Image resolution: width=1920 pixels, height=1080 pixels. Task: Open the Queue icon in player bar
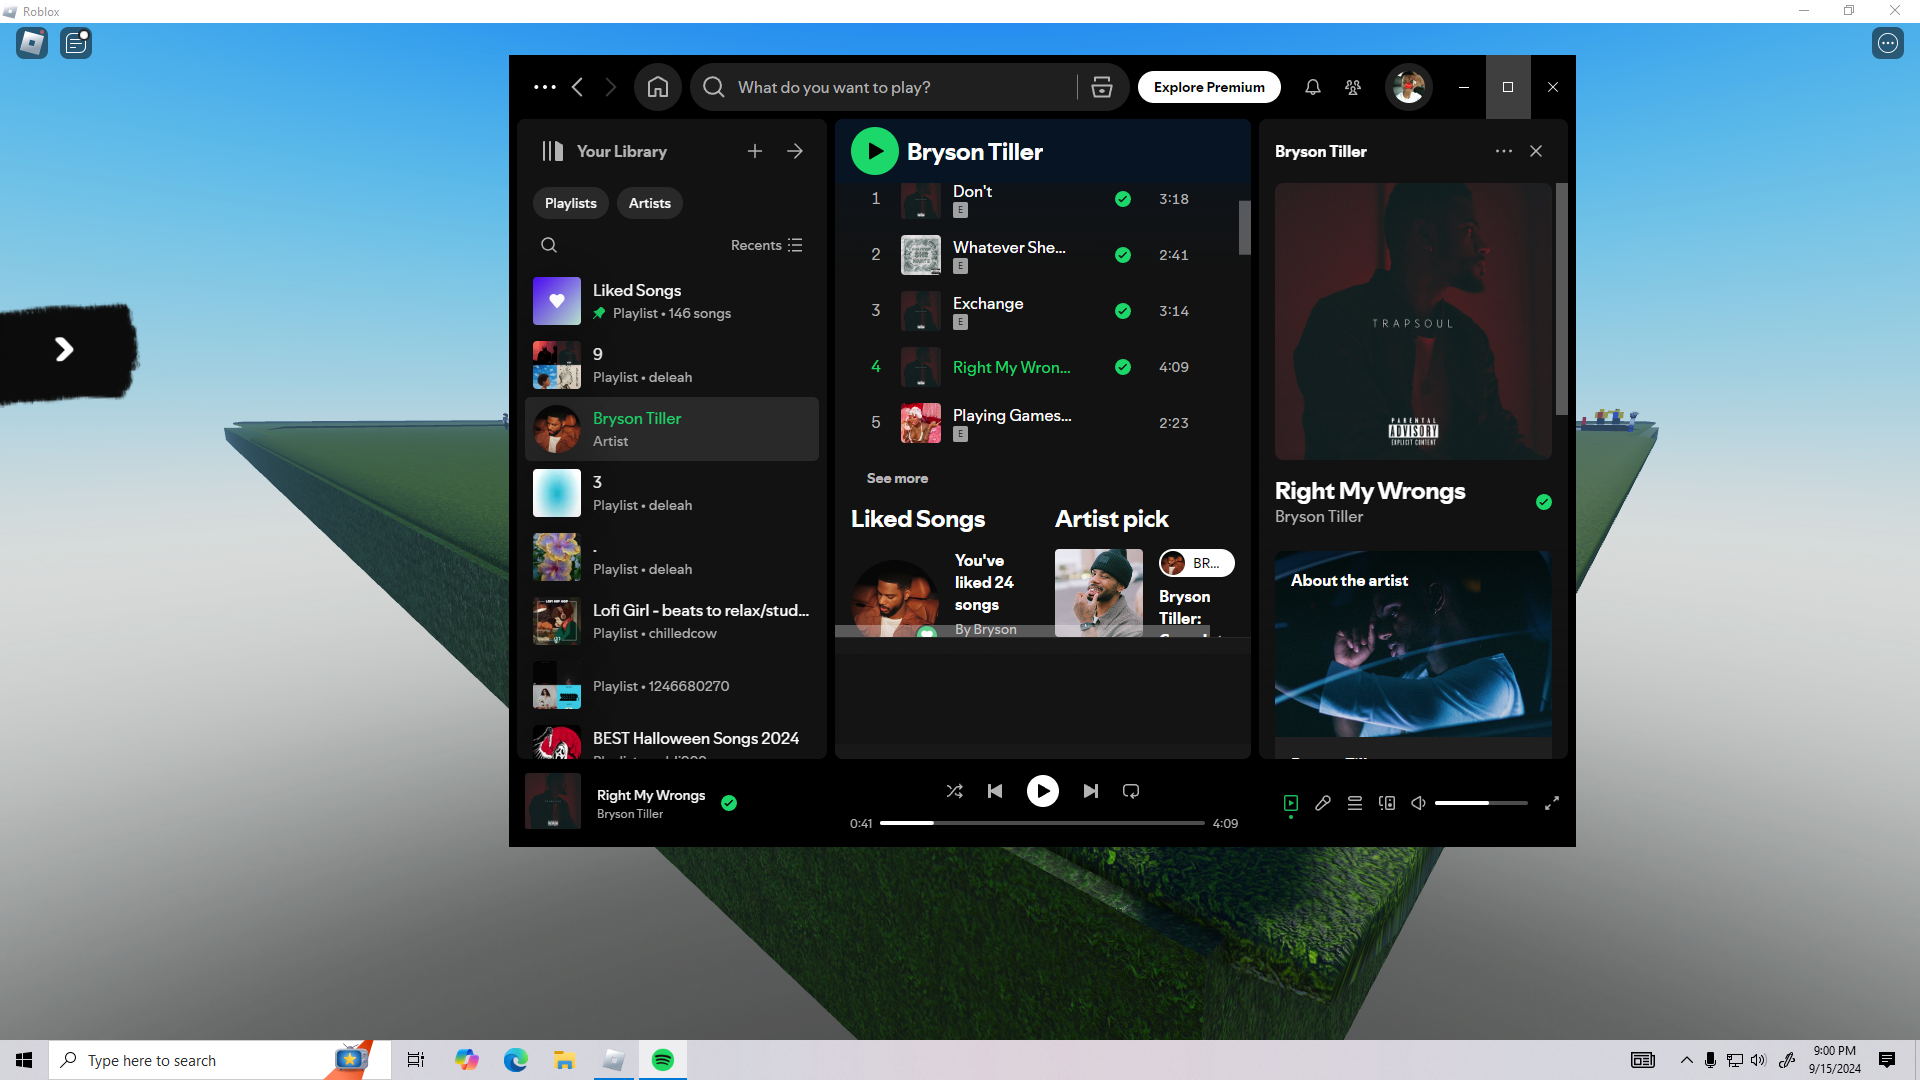[1354, 803]
